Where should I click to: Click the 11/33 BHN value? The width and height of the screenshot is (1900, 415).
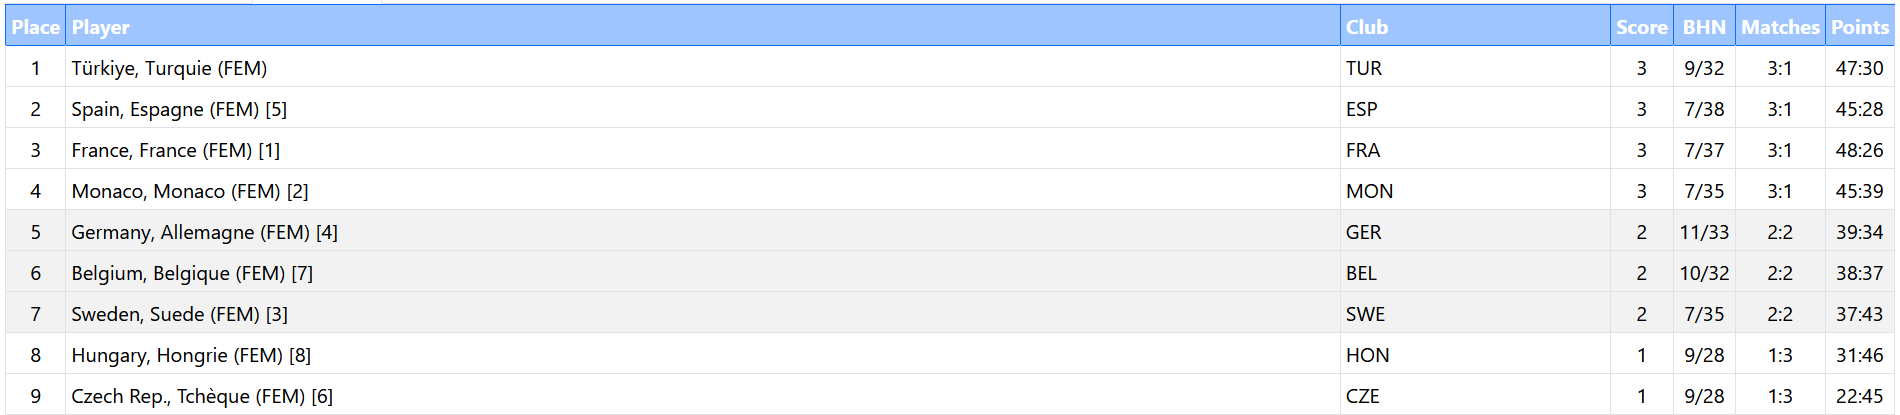click(x=1704, y=232)
